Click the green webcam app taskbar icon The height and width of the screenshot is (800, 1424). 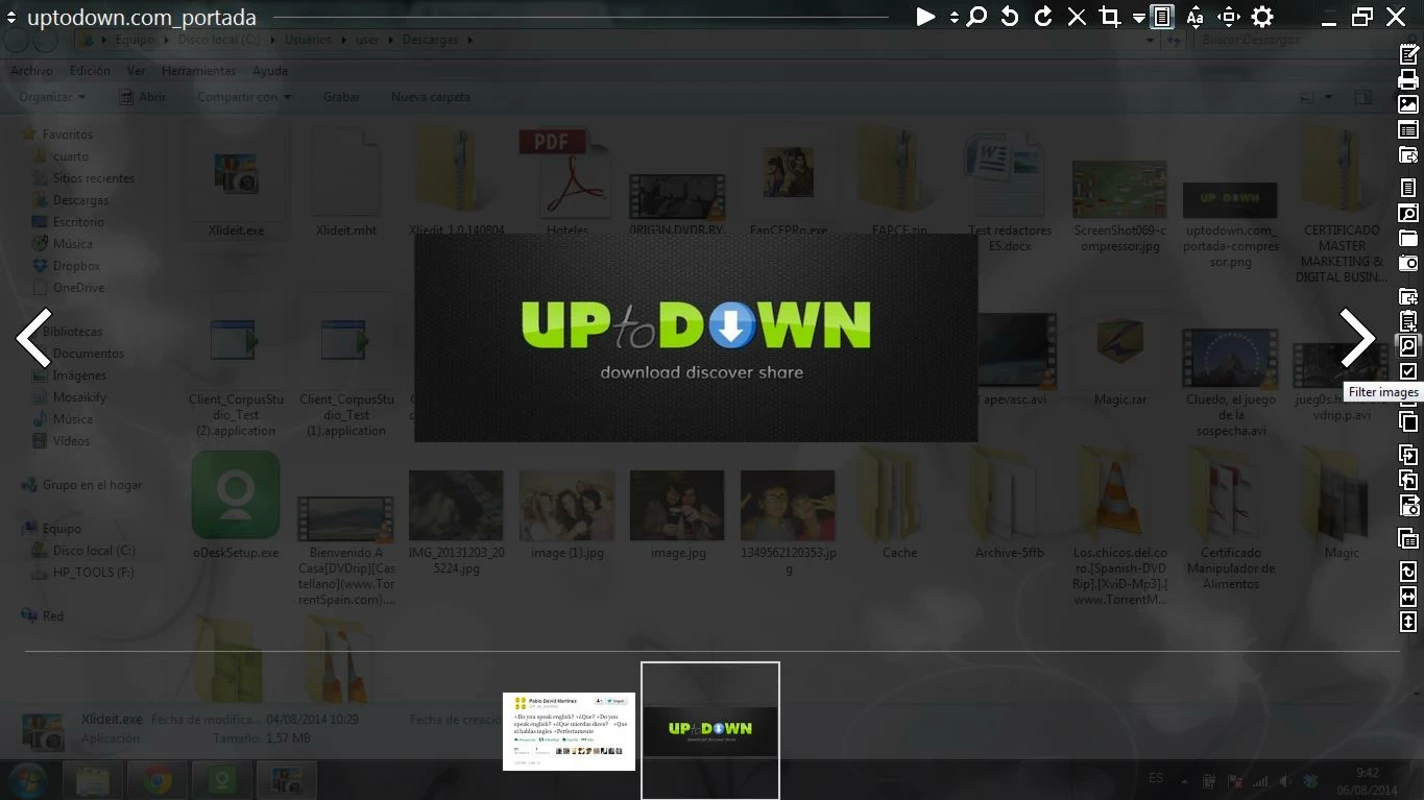click(221, 780)
